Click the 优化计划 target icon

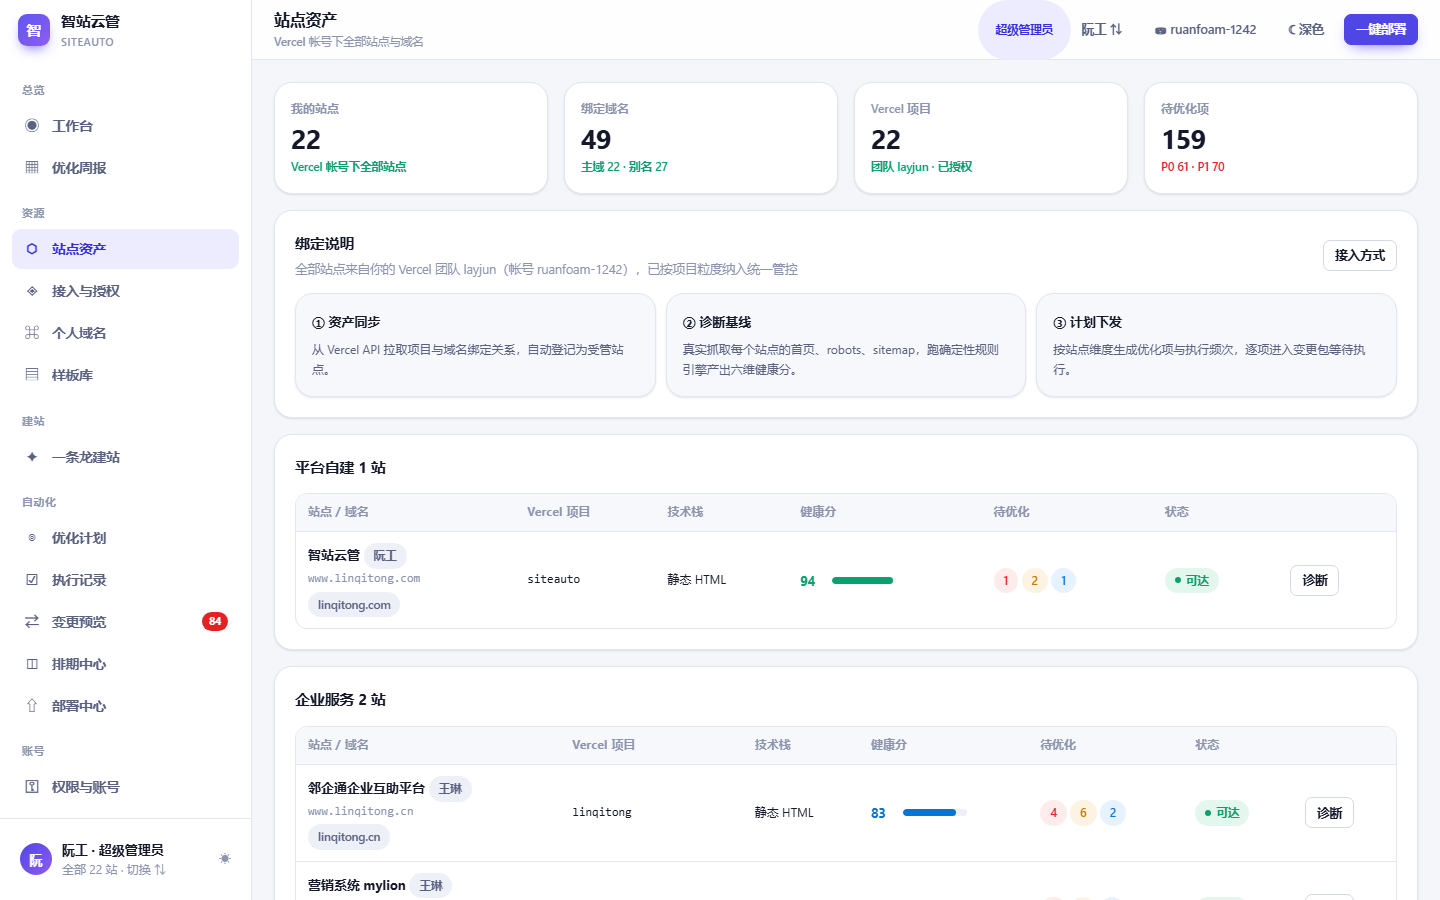[32, 538]
